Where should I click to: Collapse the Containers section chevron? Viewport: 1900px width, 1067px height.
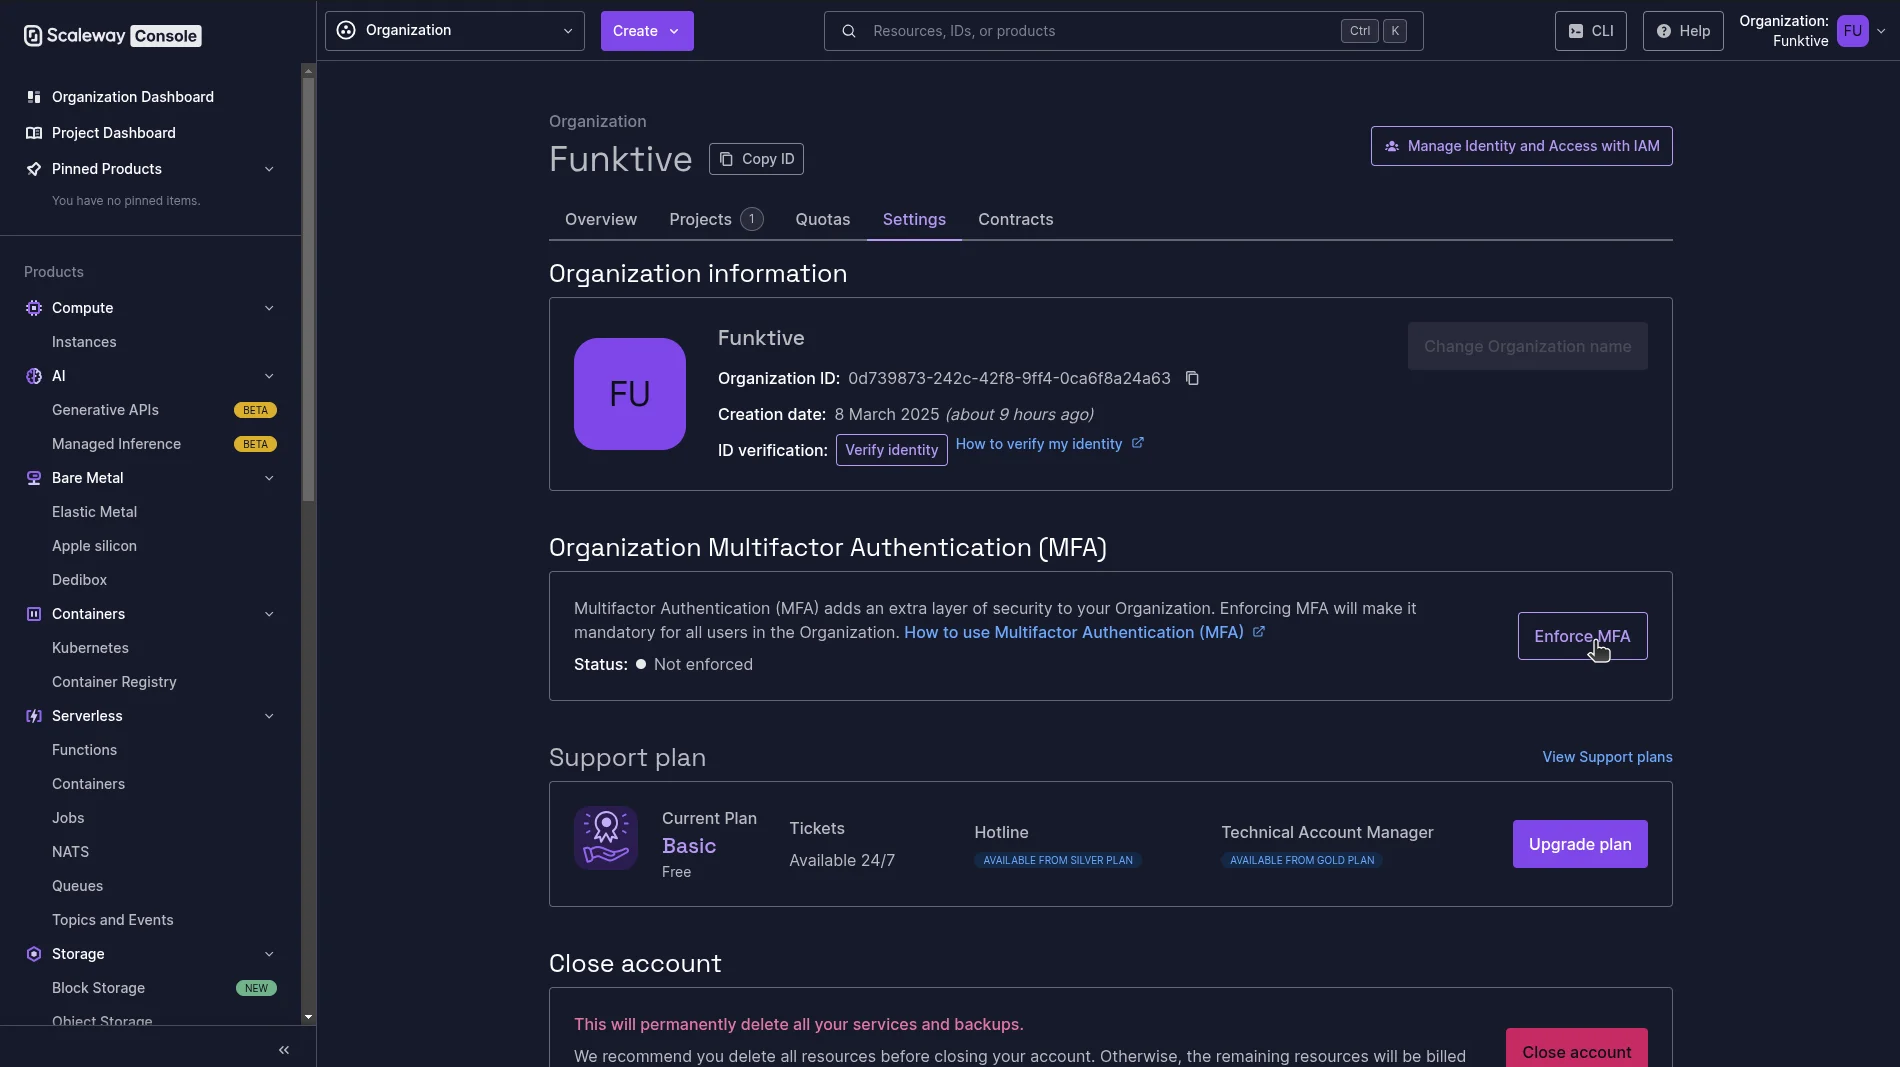[x=269, y=614]
